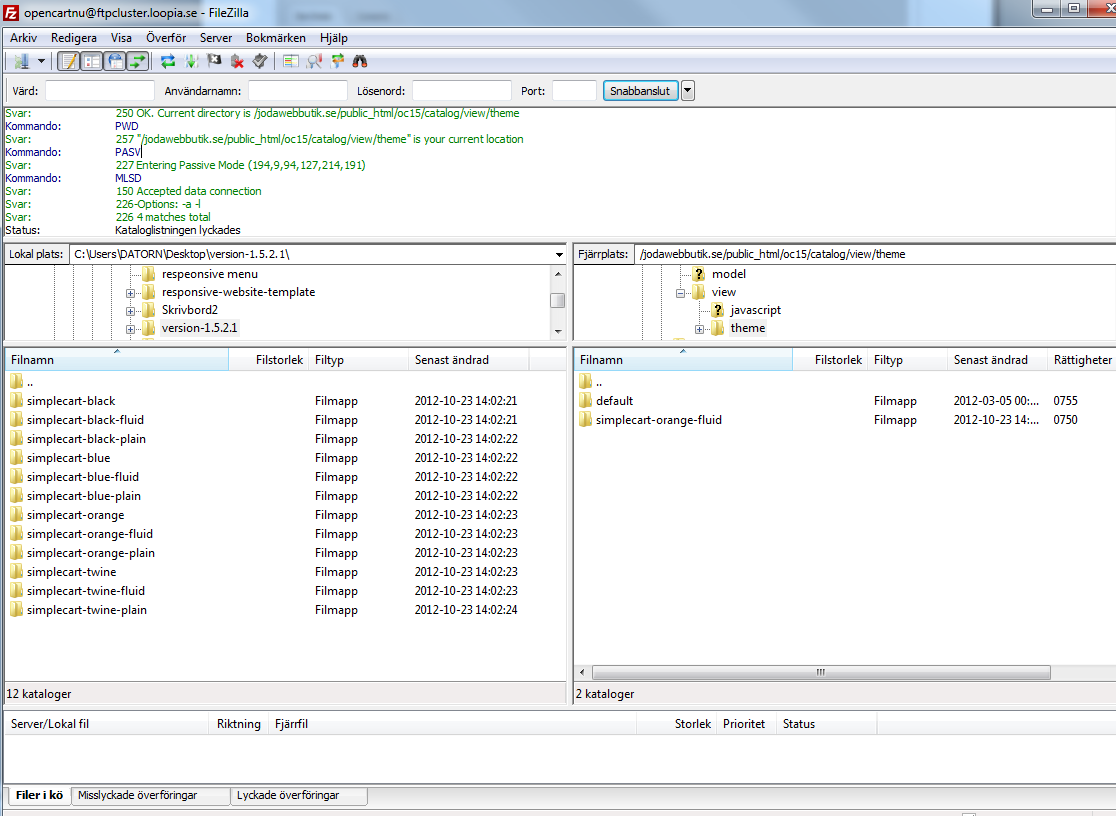Viewport: 1116px width, 816px height.
Task: Refresh file and folder lists
Action: point(168,61)
